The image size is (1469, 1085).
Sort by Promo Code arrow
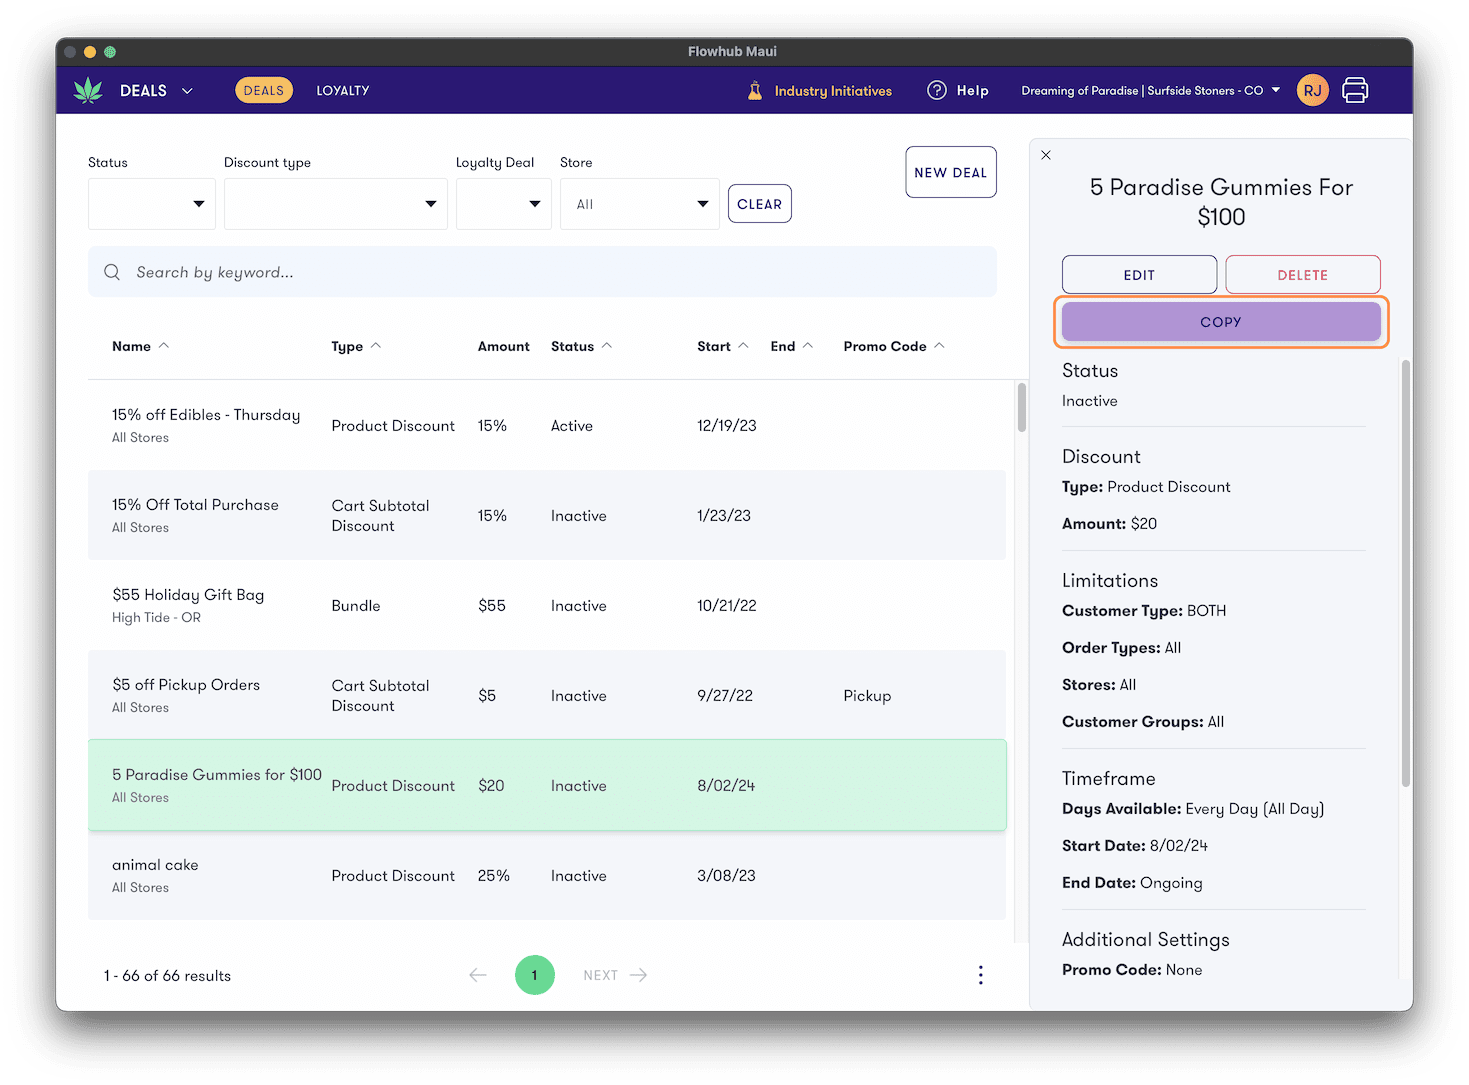(x=939, y=346)
